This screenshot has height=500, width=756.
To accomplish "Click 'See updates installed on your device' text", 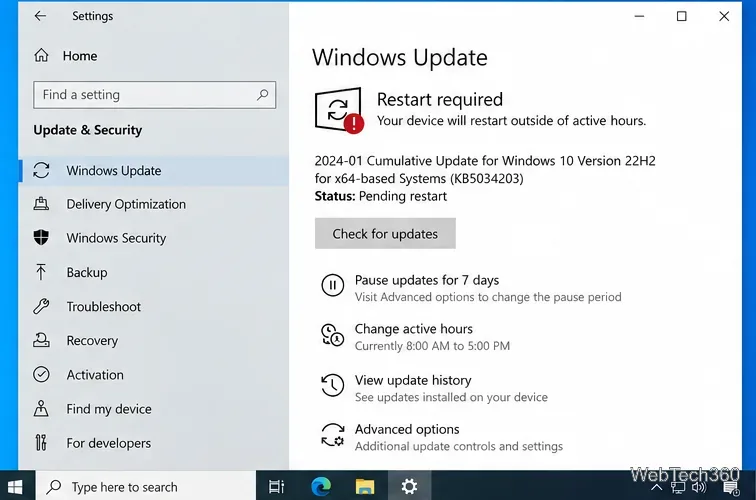I will pos(451,397).
